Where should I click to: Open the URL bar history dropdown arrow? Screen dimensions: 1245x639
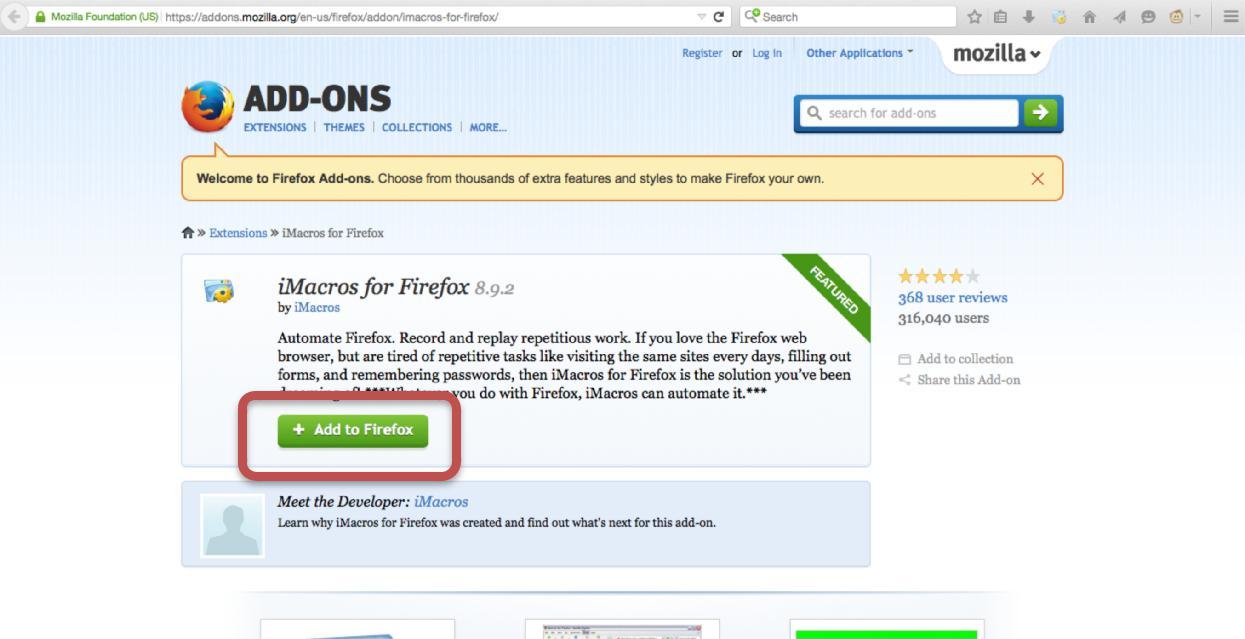[x=702, y=17]
